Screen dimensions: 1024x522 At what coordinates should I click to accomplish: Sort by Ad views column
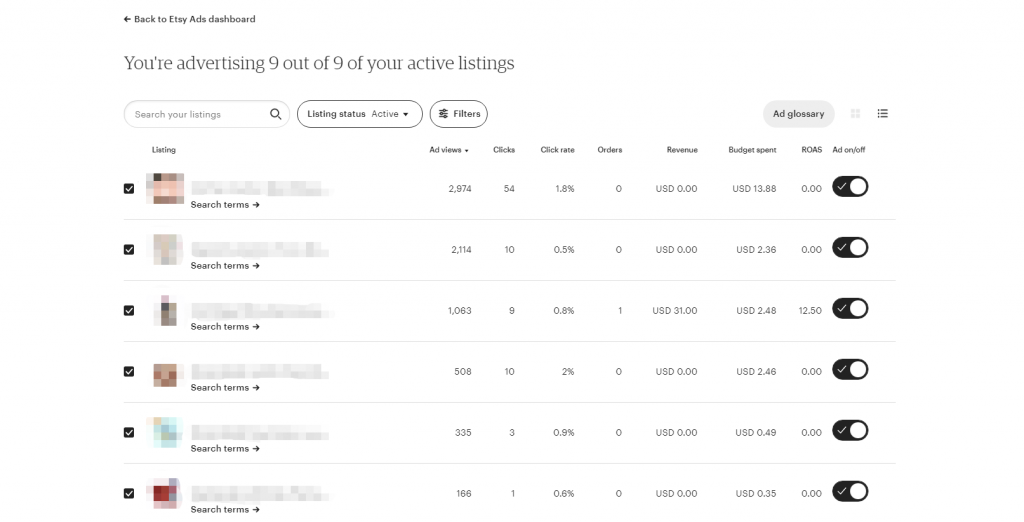[x=448, y=150]
